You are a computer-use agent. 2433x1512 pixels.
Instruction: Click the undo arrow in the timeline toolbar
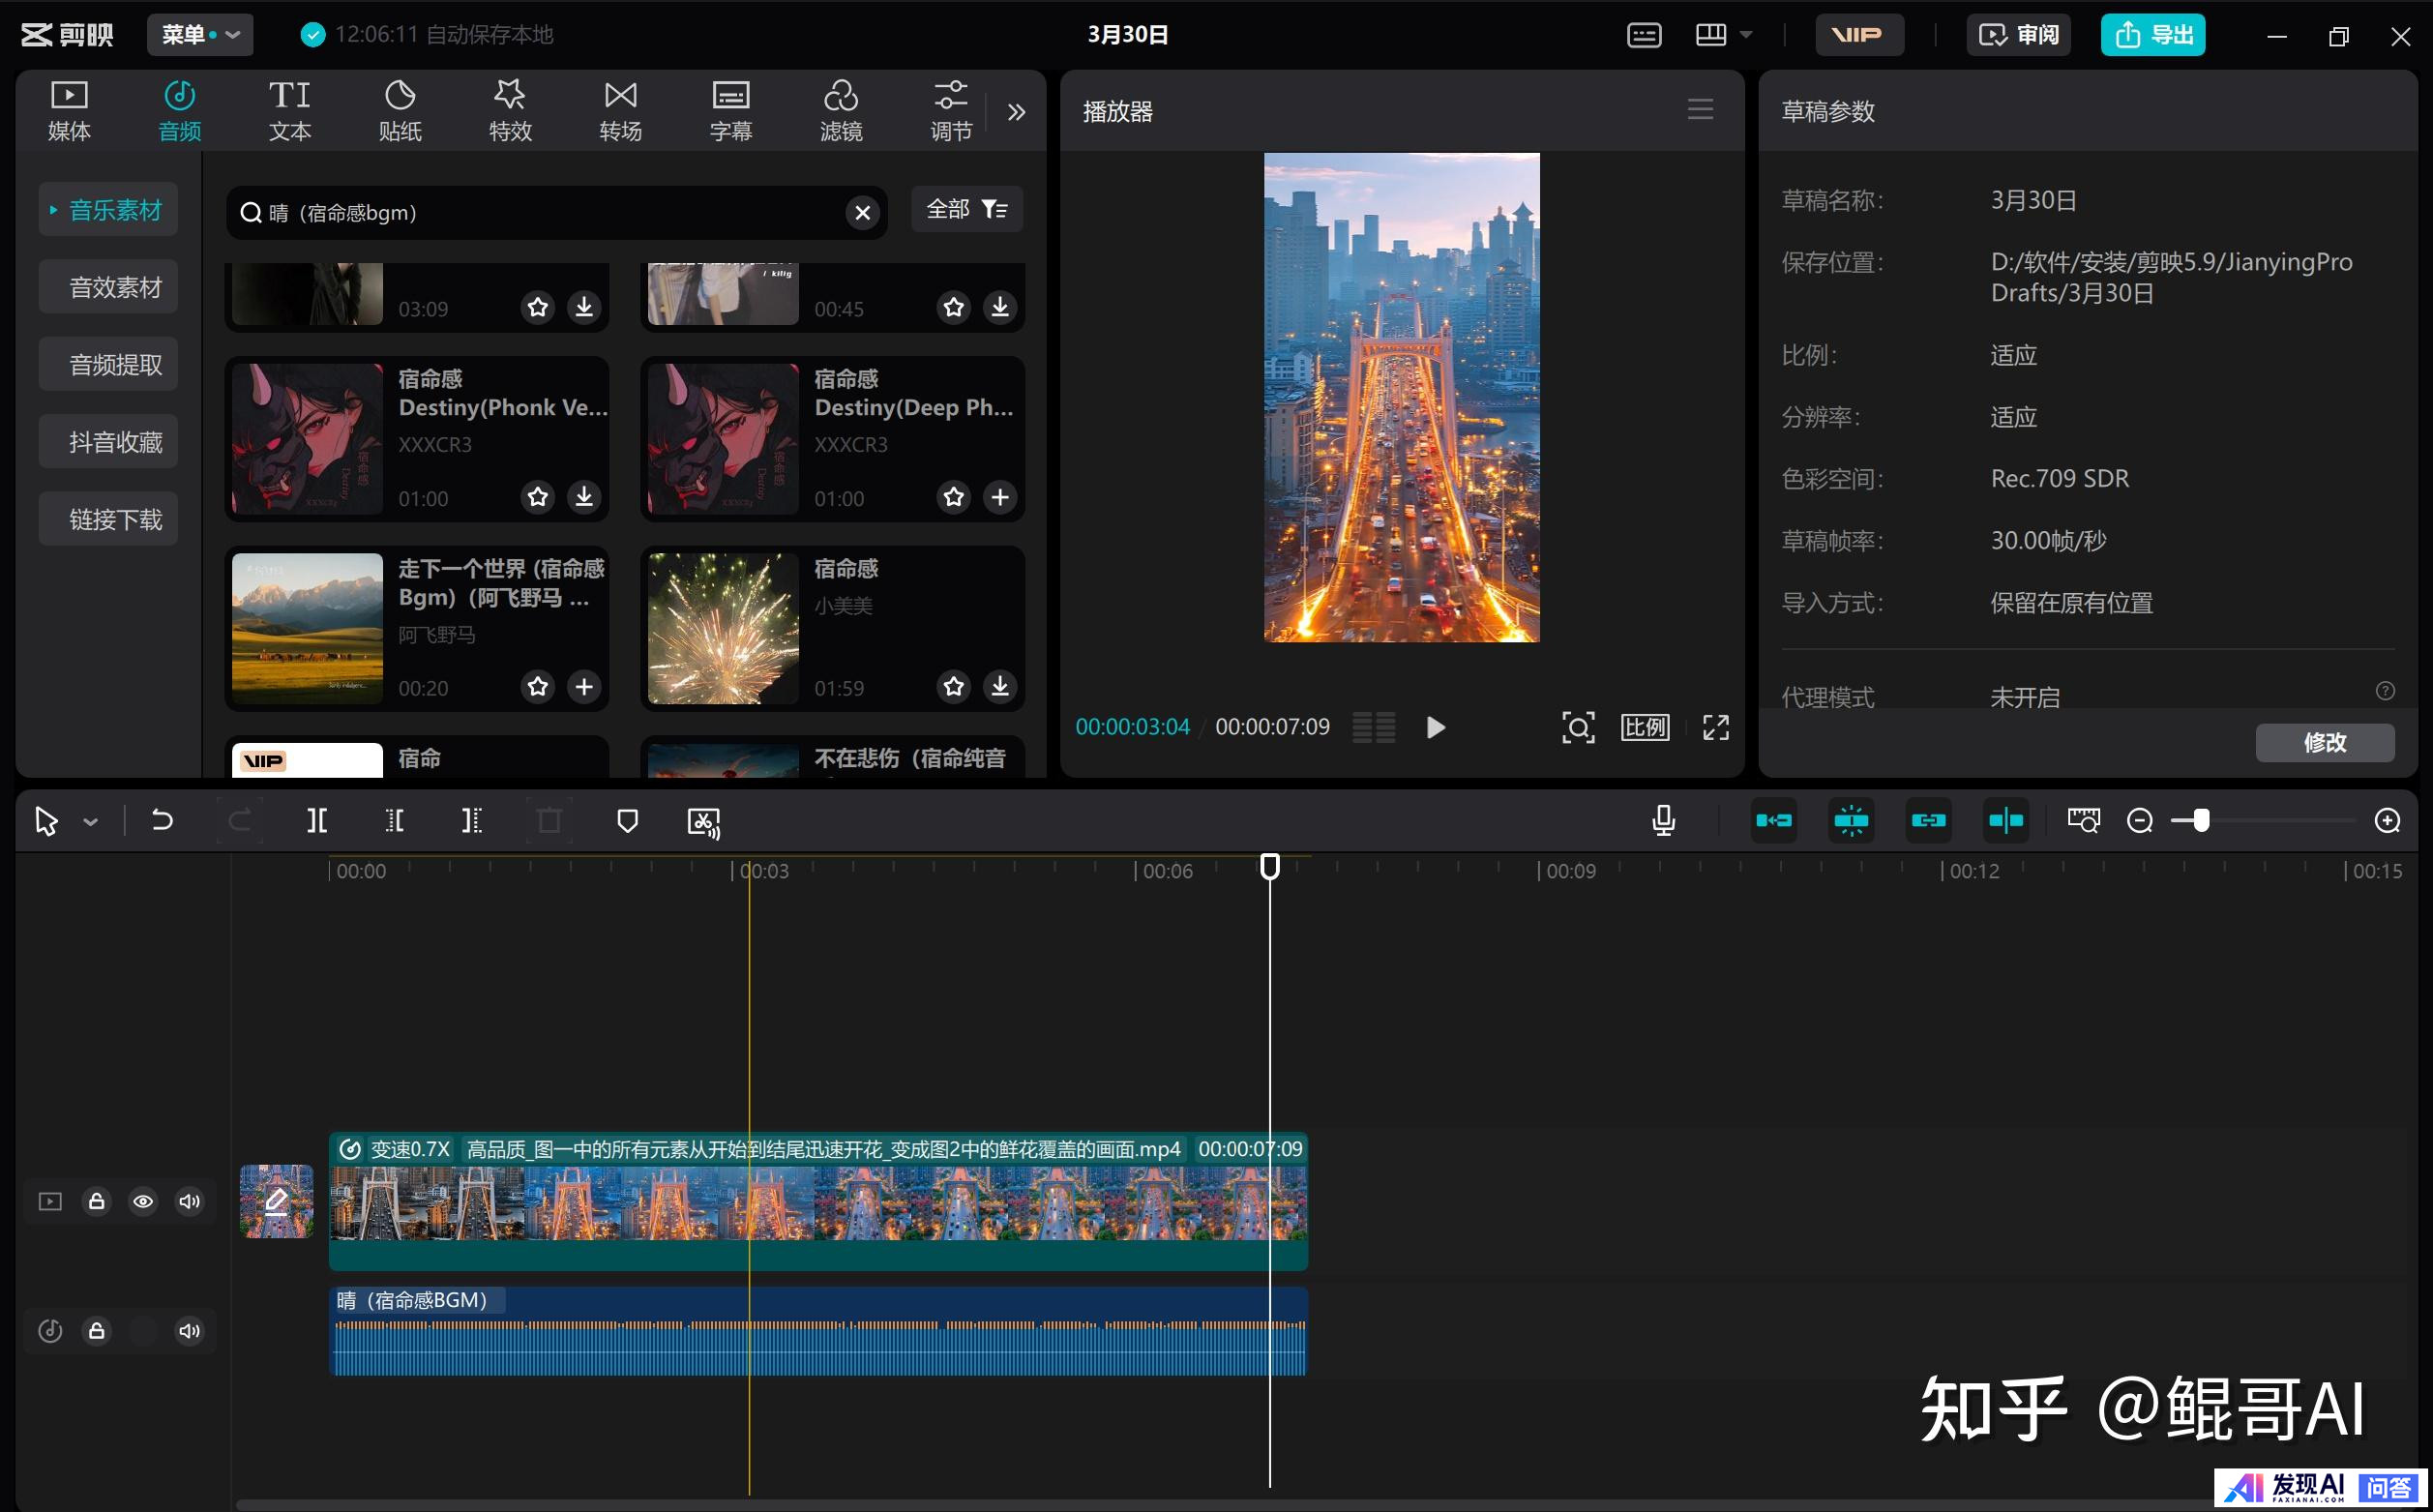(162, 821)
